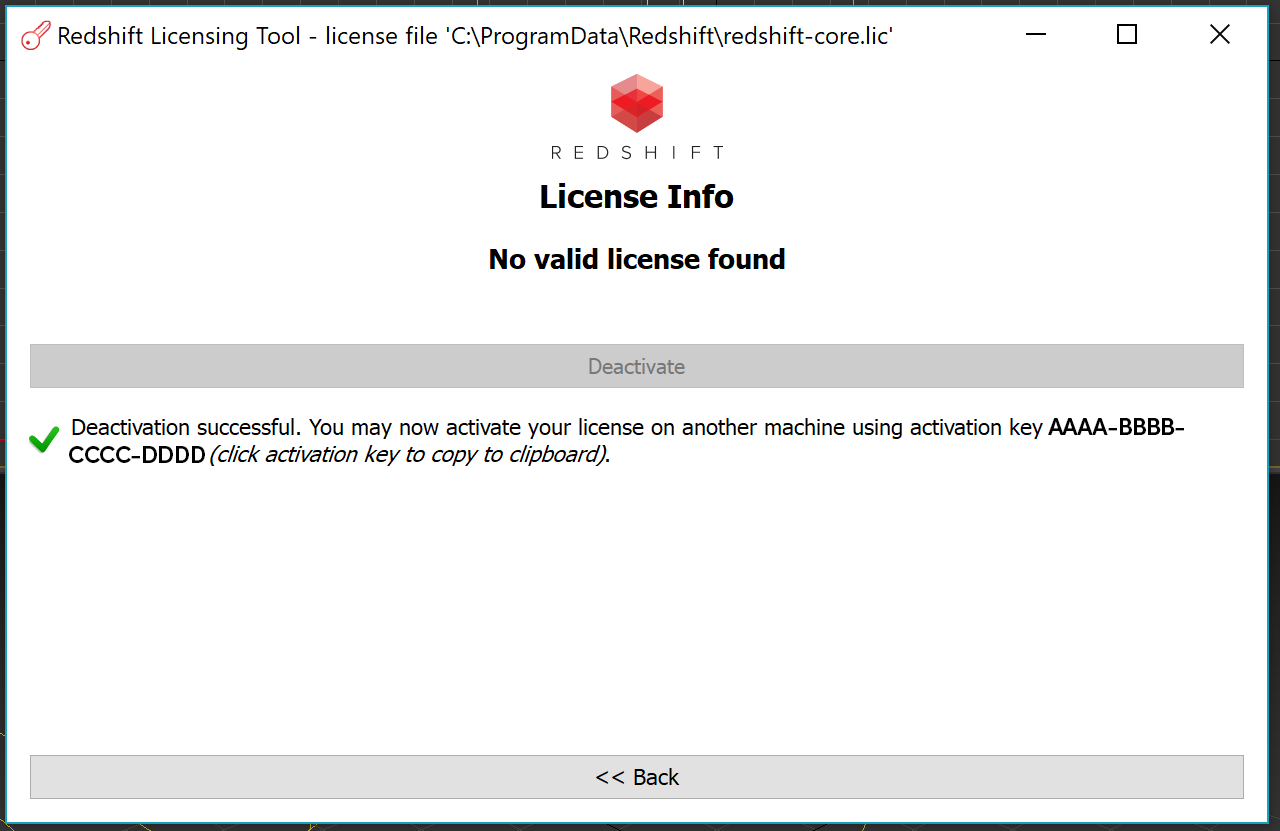Click the License Info heading

[637, 196]
